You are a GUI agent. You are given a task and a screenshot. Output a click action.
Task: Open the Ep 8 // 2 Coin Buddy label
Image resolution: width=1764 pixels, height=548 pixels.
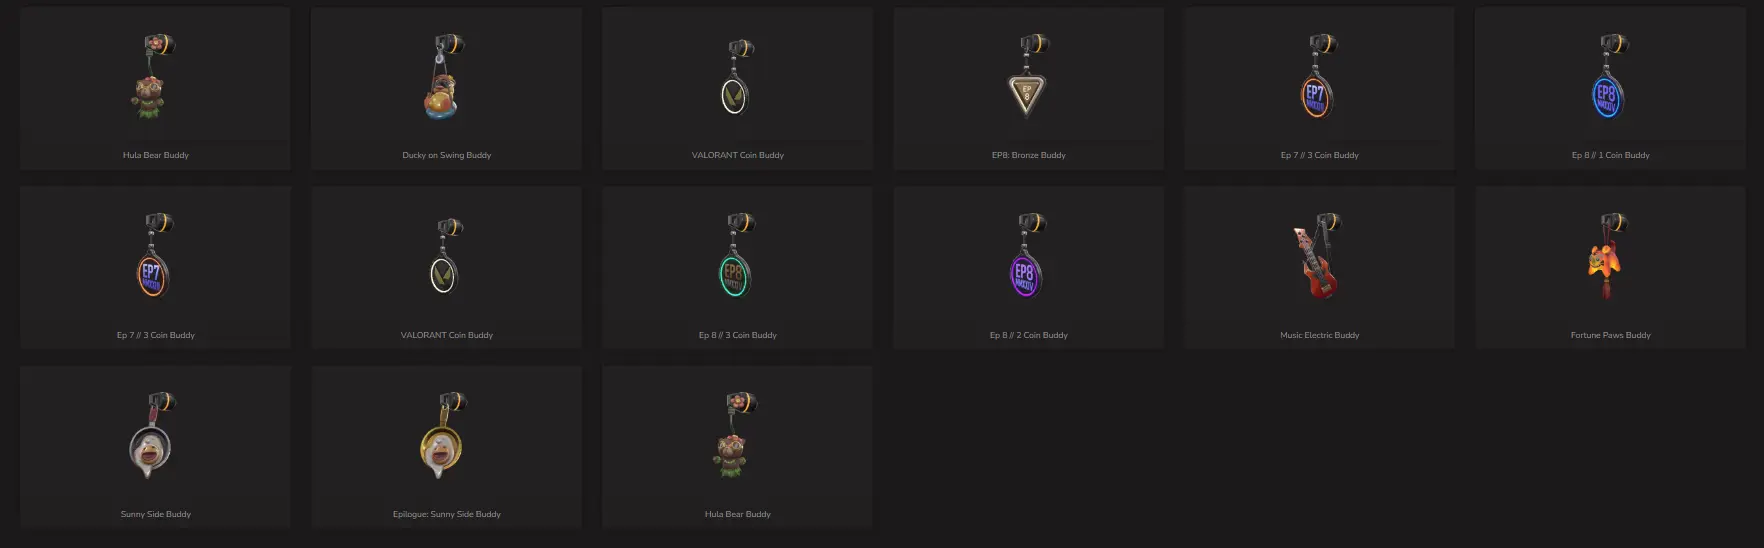[x=1028, y=335]
